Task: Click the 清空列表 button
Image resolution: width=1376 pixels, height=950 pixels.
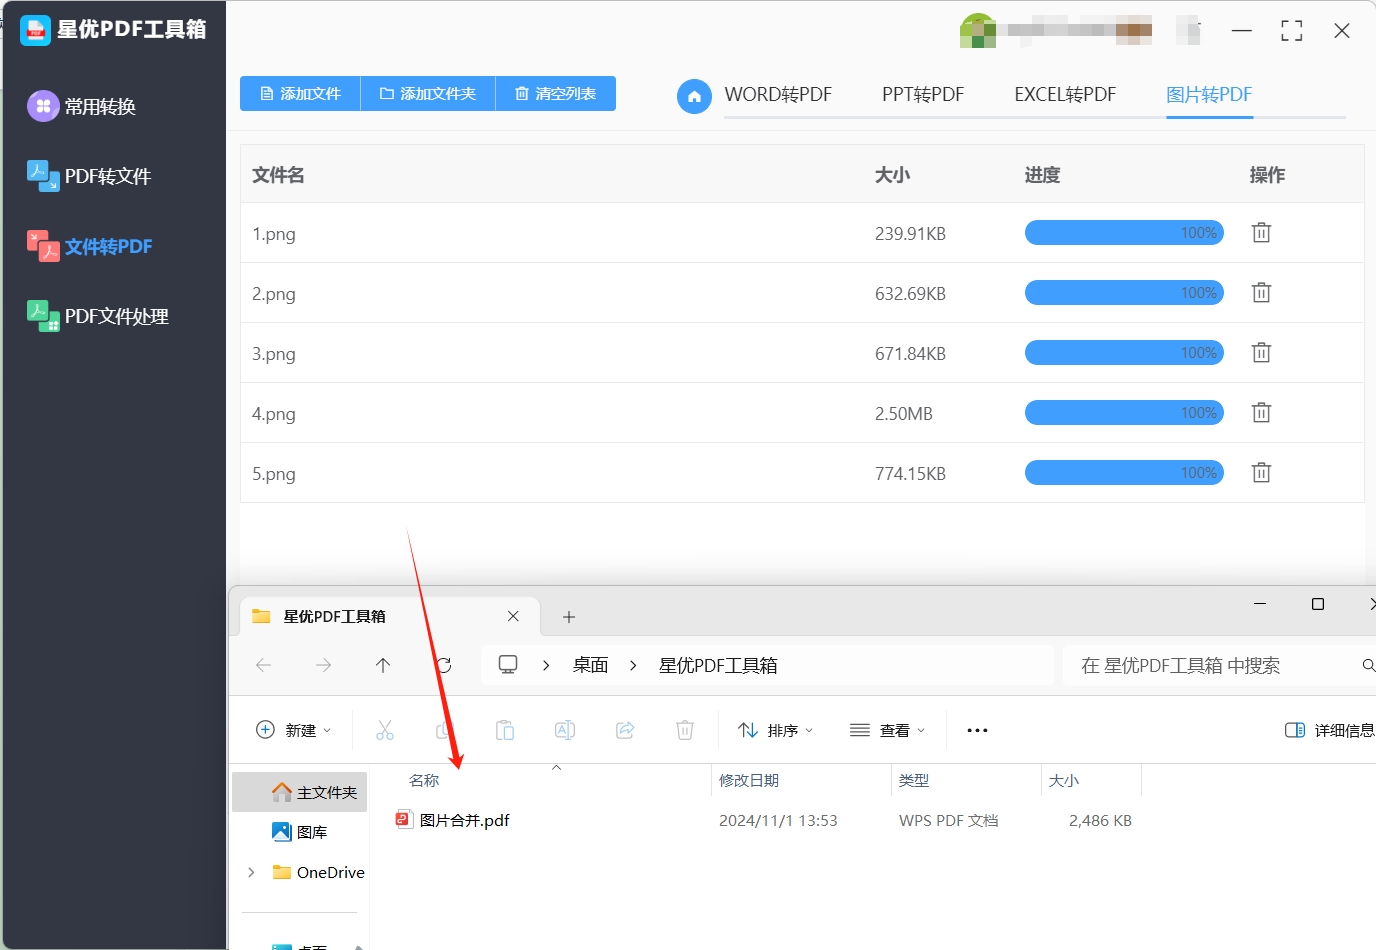Action: coord(556,93)
